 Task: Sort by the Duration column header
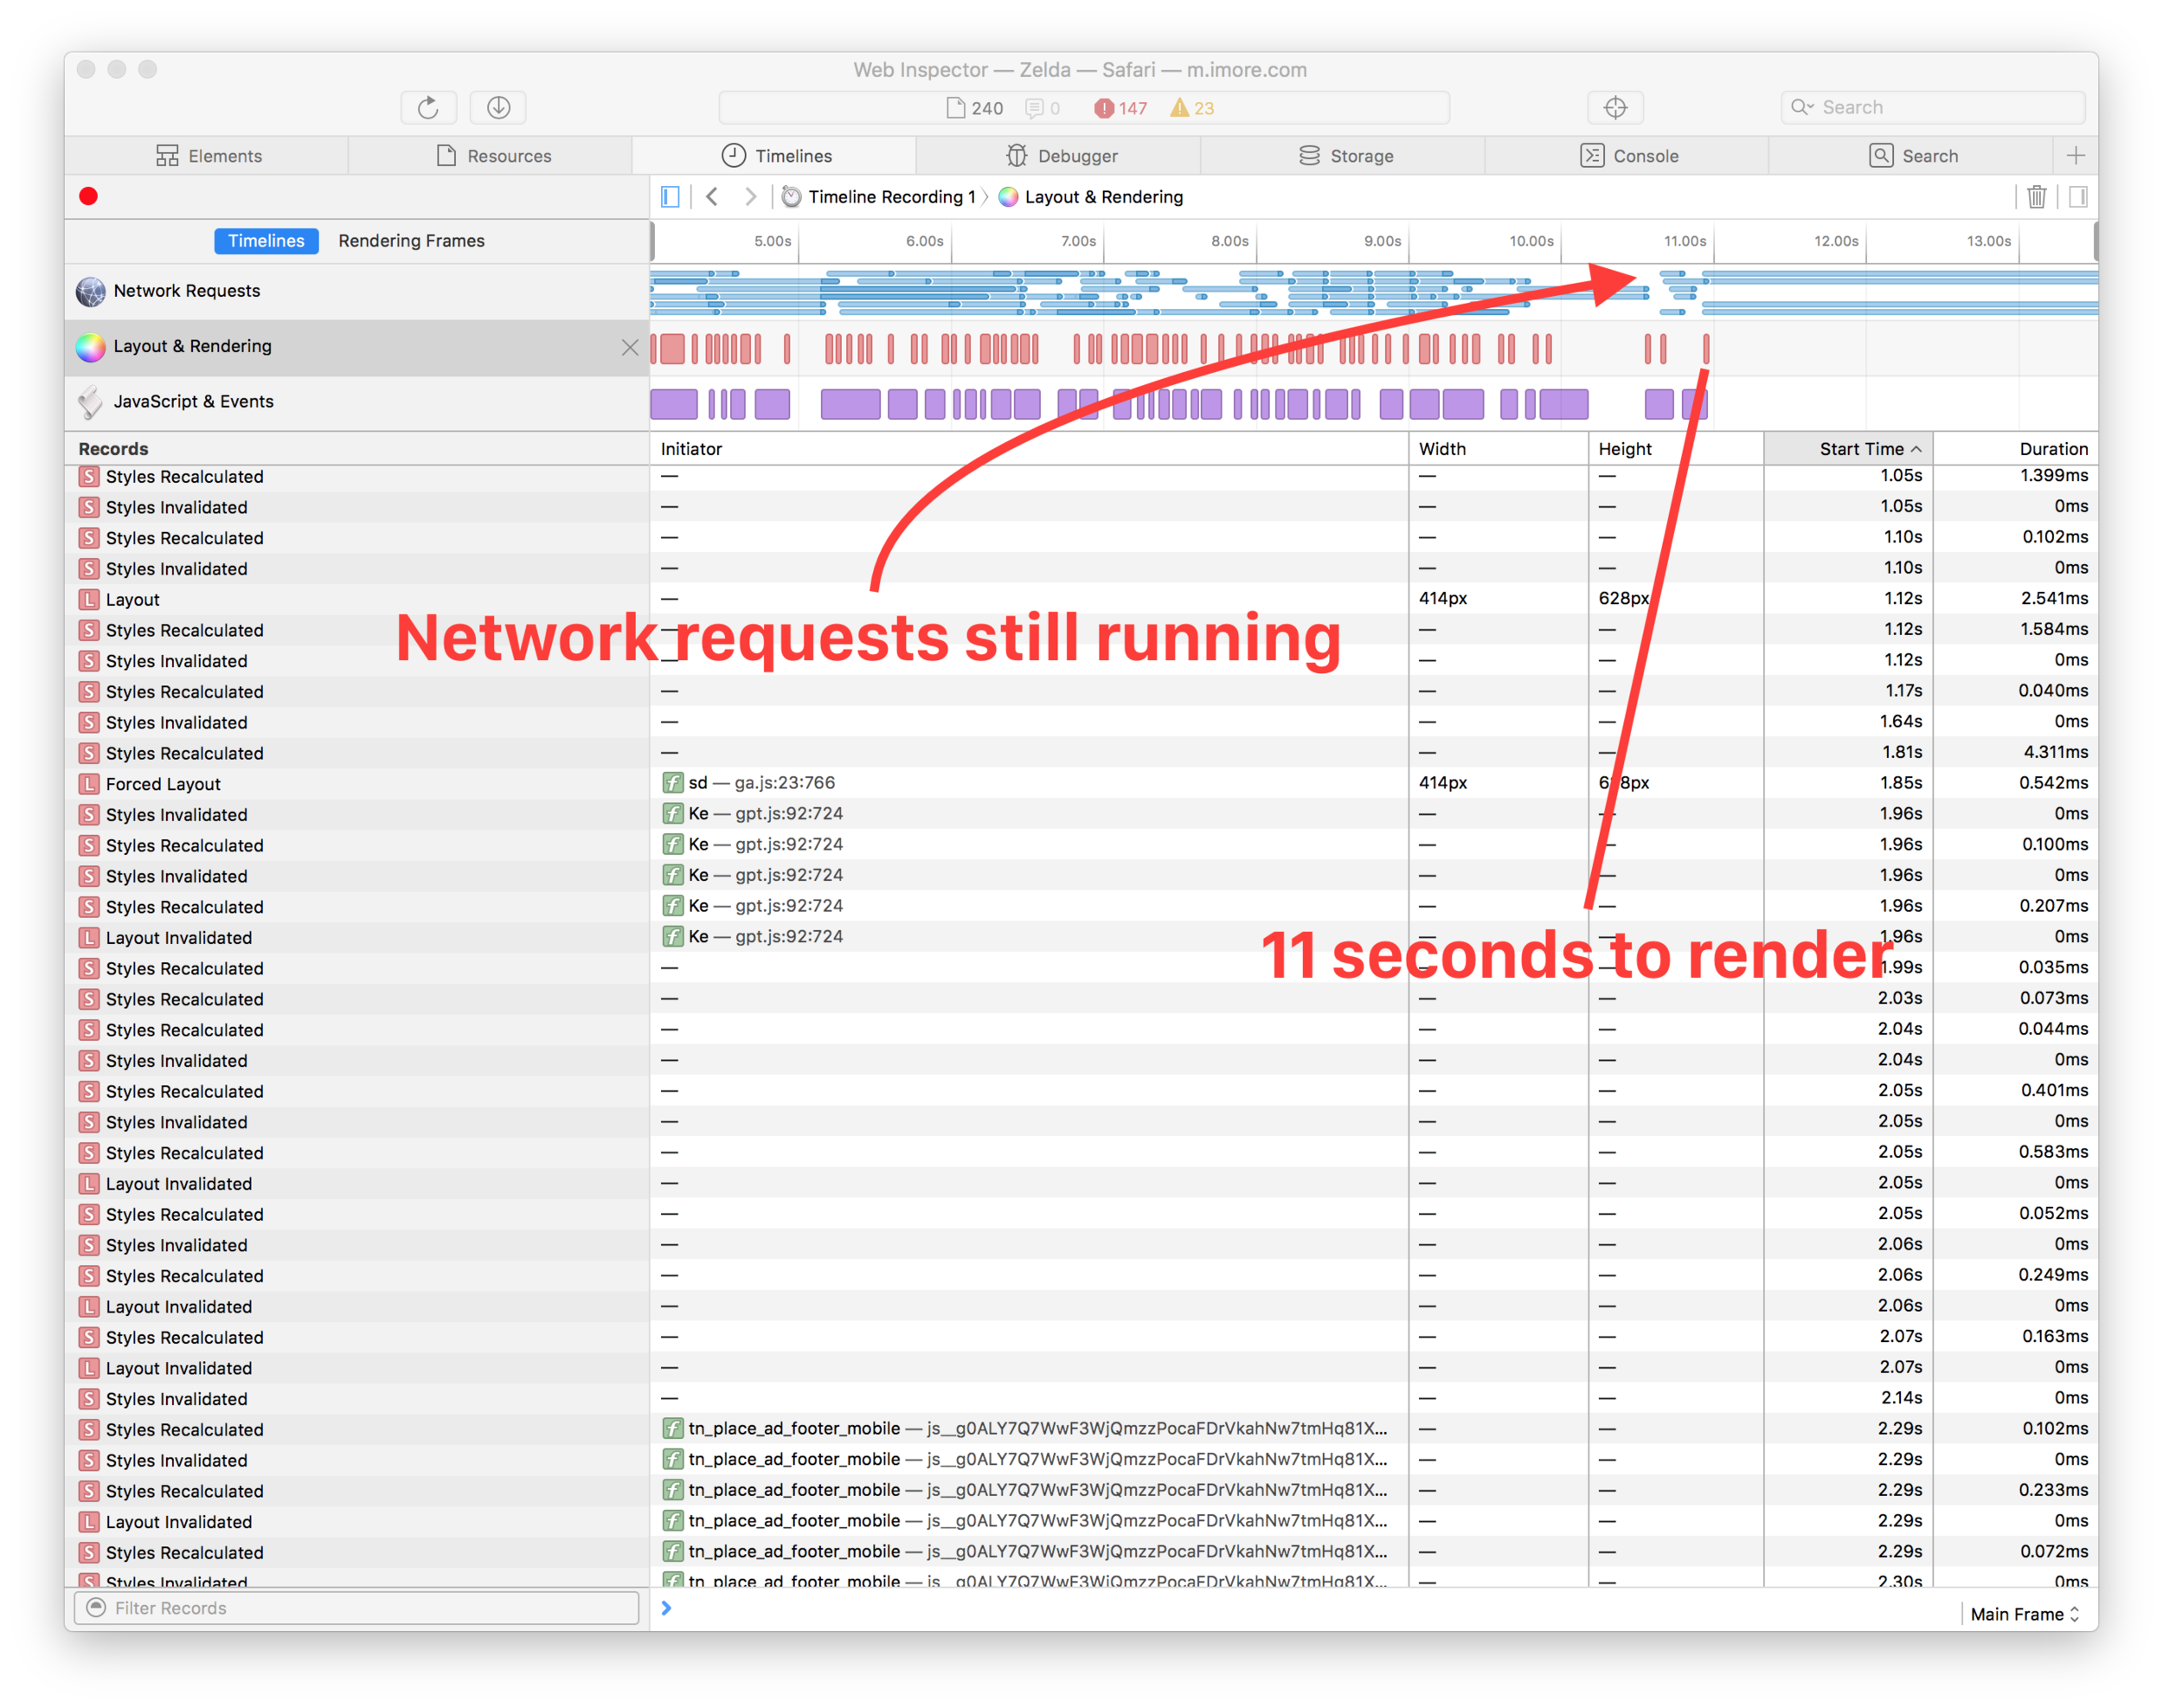click(2016, 449)
